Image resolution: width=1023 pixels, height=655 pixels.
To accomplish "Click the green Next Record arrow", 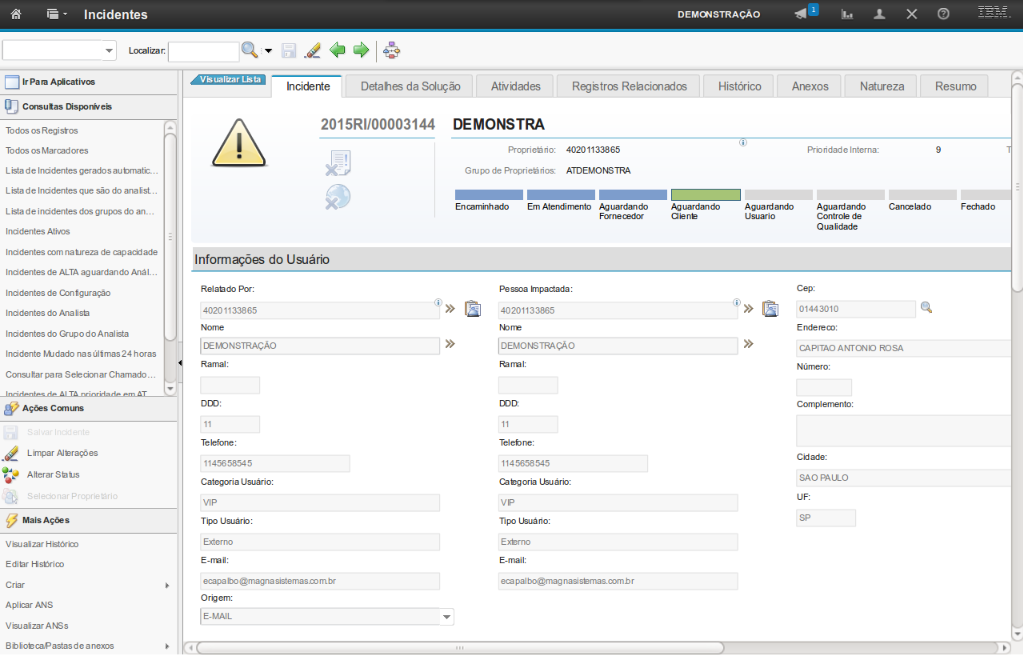I will [x=361, y=50].
